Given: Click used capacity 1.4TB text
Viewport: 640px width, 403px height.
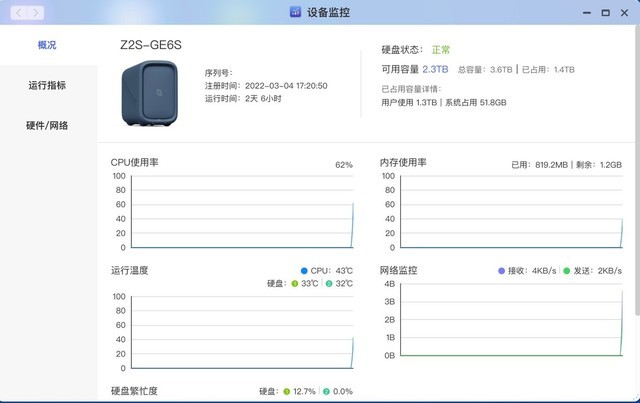Looking at the screenshot, I should pyautogui.click(x=548, y=70).
